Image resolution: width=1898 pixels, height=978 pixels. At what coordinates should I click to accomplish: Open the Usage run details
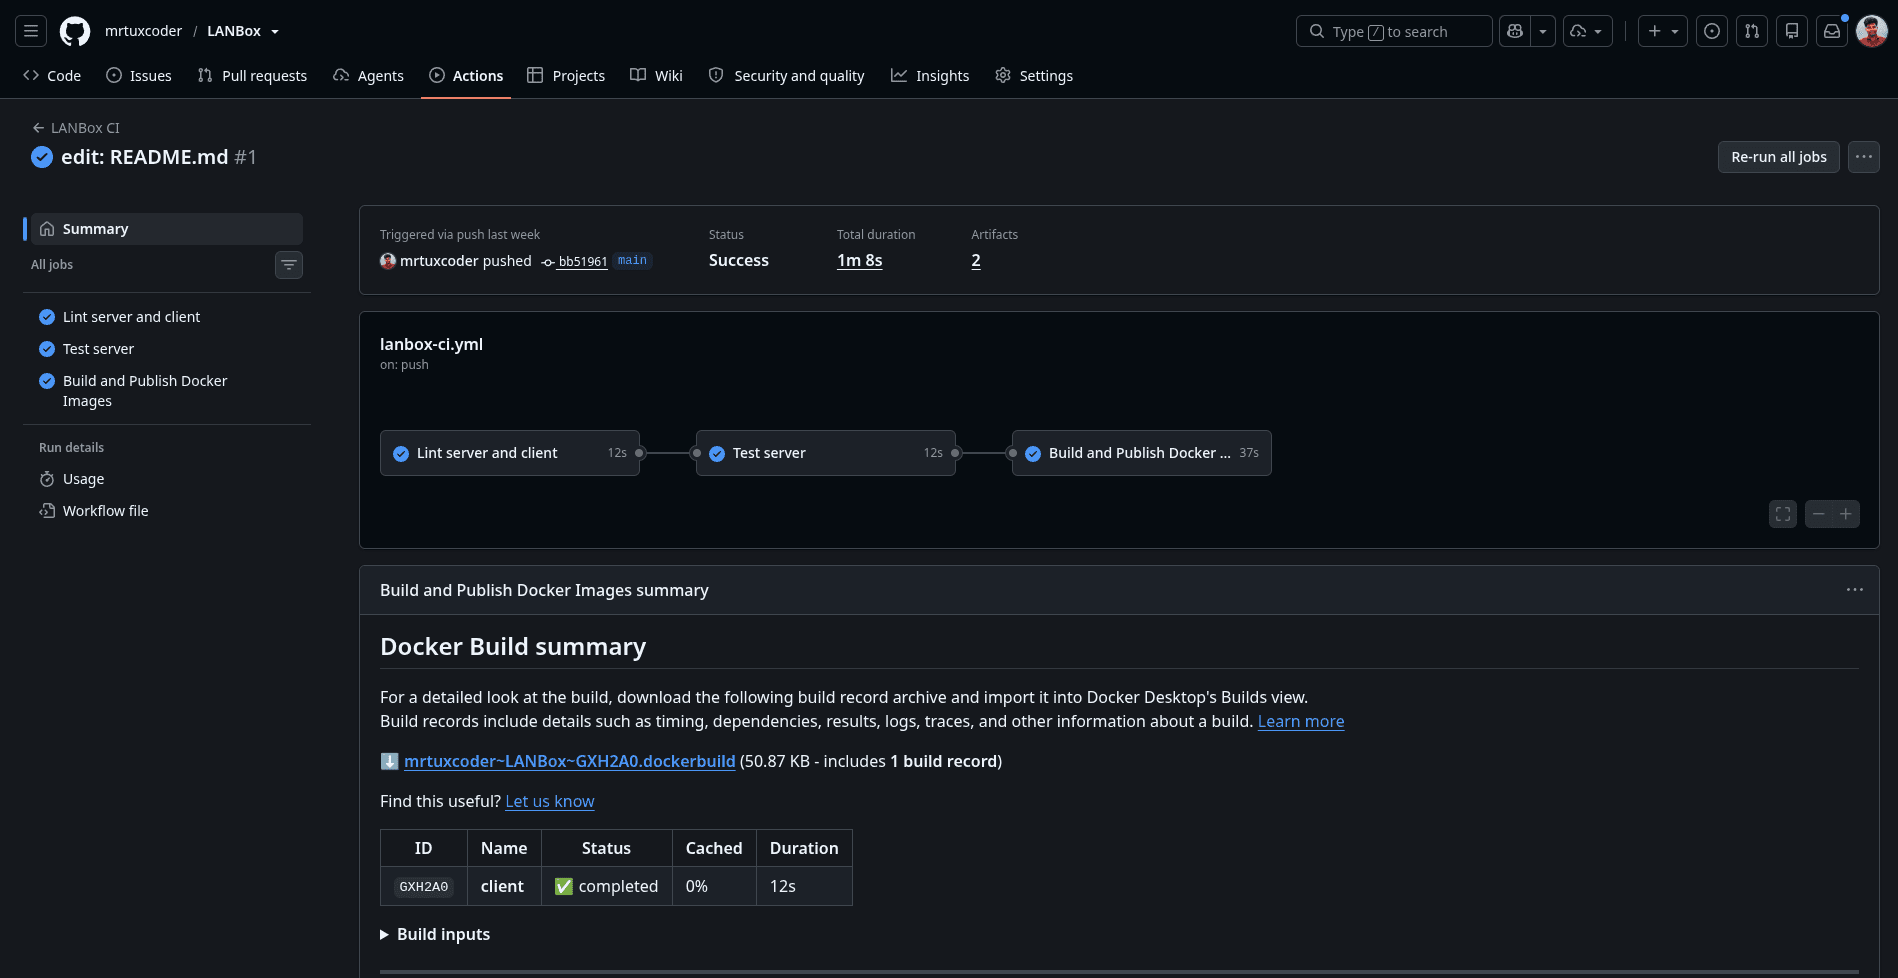83,479
